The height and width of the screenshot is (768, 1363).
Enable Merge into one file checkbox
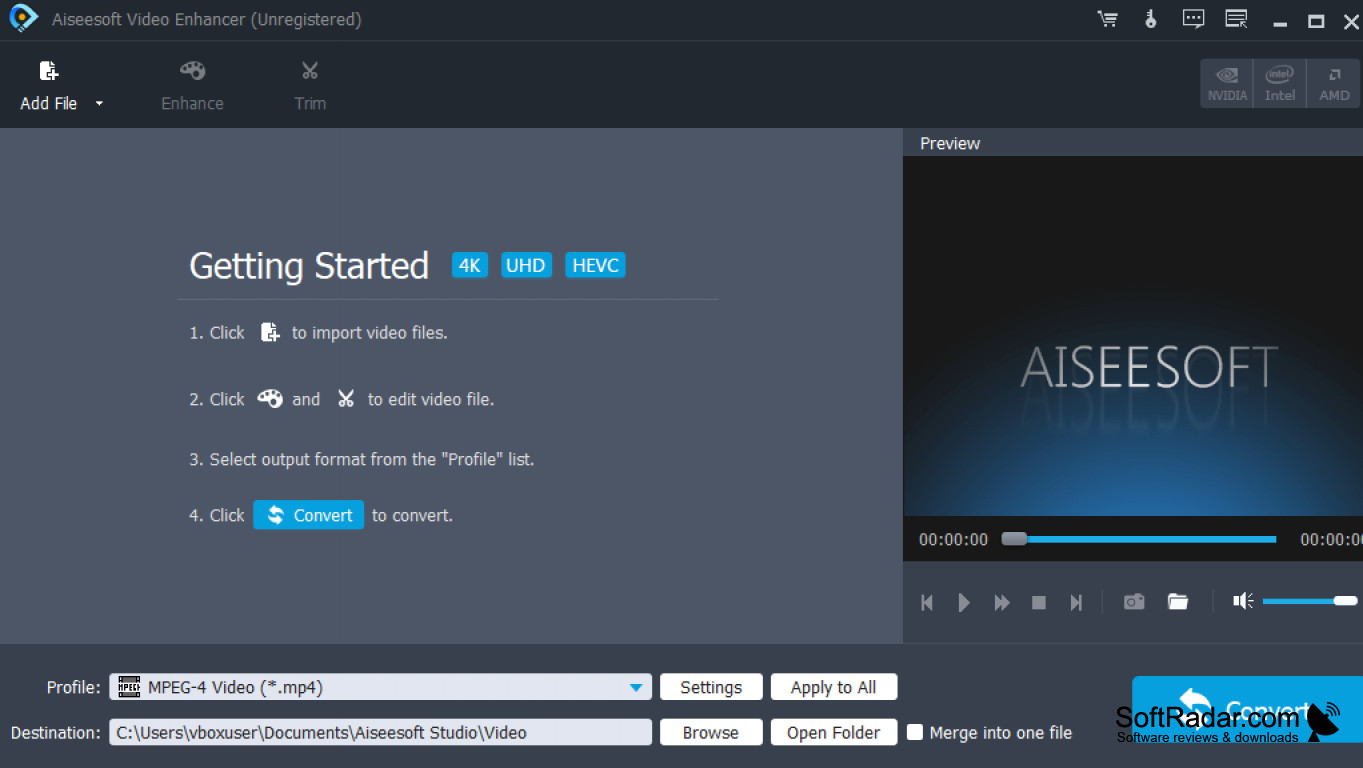(915, 732)
